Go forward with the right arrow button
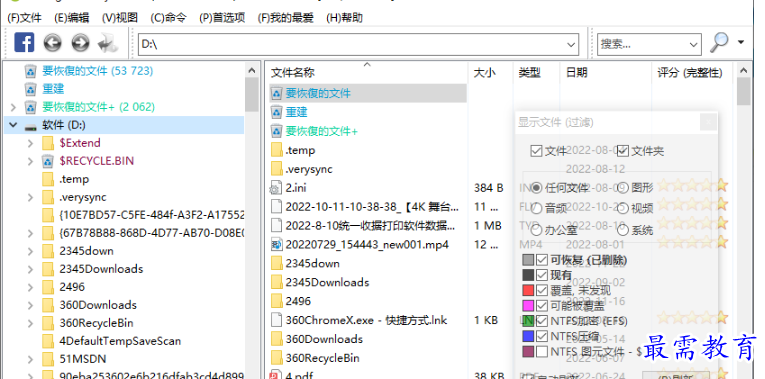This screenshot has height=379, width=765. click(x=80, y=43)
